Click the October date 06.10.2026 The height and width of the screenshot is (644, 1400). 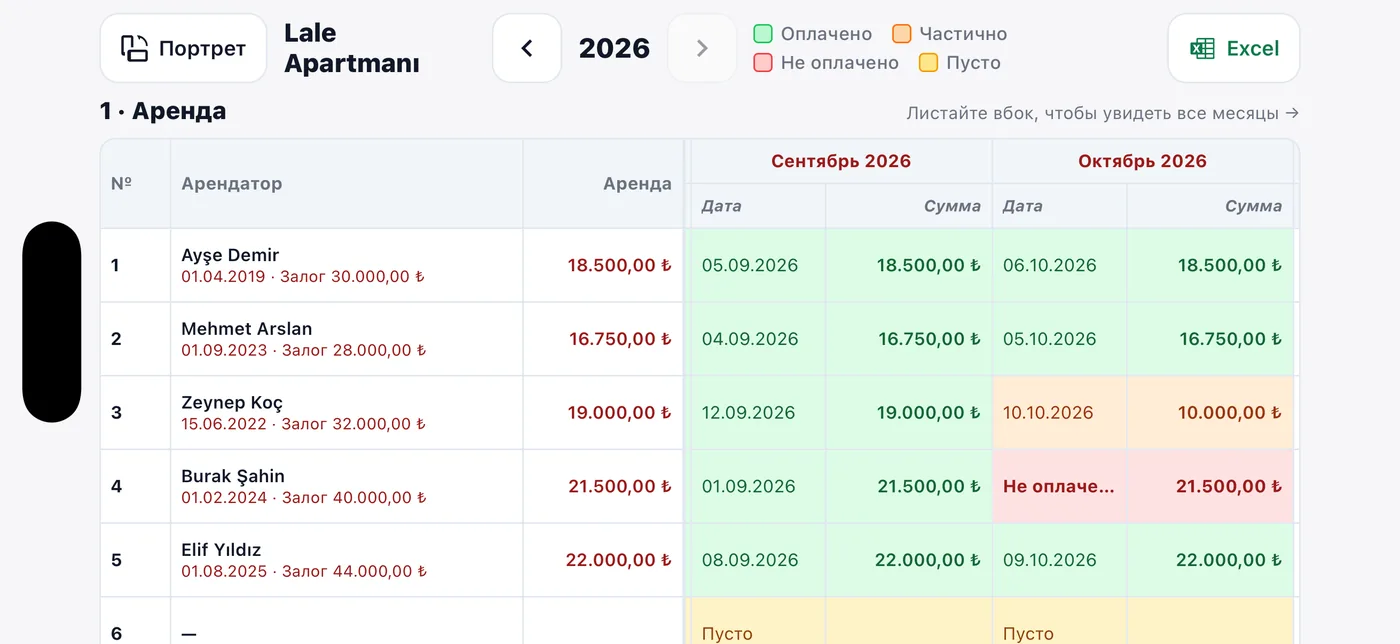tap(1050, 265)
